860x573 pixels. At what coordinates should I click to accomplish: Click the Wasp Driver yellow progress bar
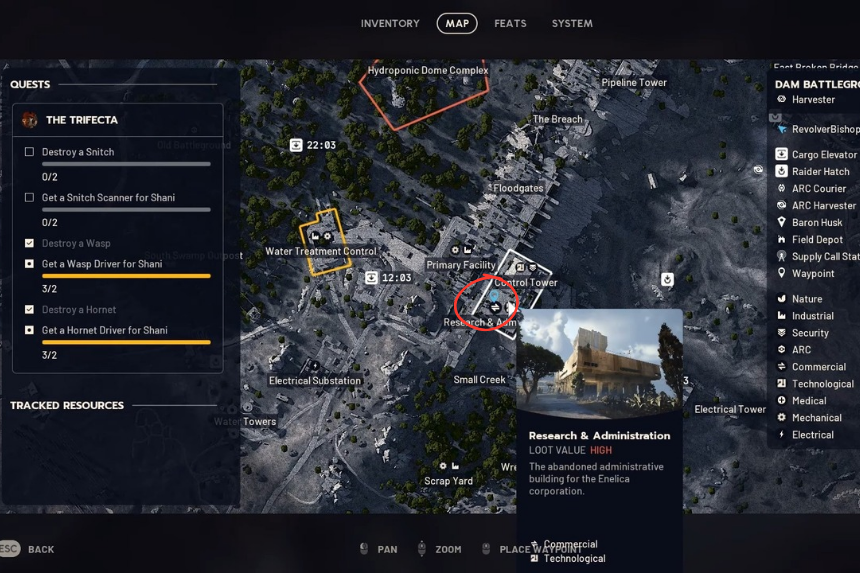(126, 276)
